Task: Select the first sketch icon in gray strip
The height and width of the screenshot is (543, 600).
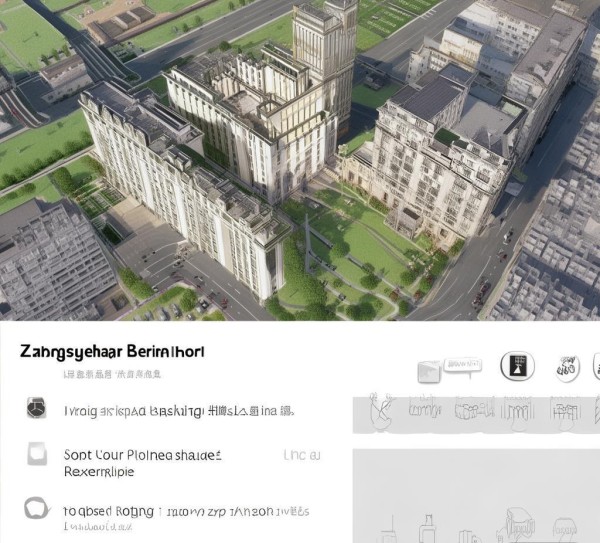Action: pyautogui.click(x=382, y=412)
